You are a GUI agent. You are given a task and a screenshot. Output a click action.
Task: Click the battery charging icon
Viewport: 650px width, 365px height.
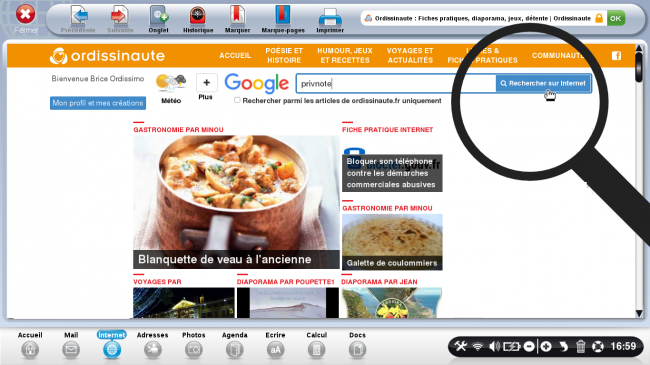(x=511, y=346)
